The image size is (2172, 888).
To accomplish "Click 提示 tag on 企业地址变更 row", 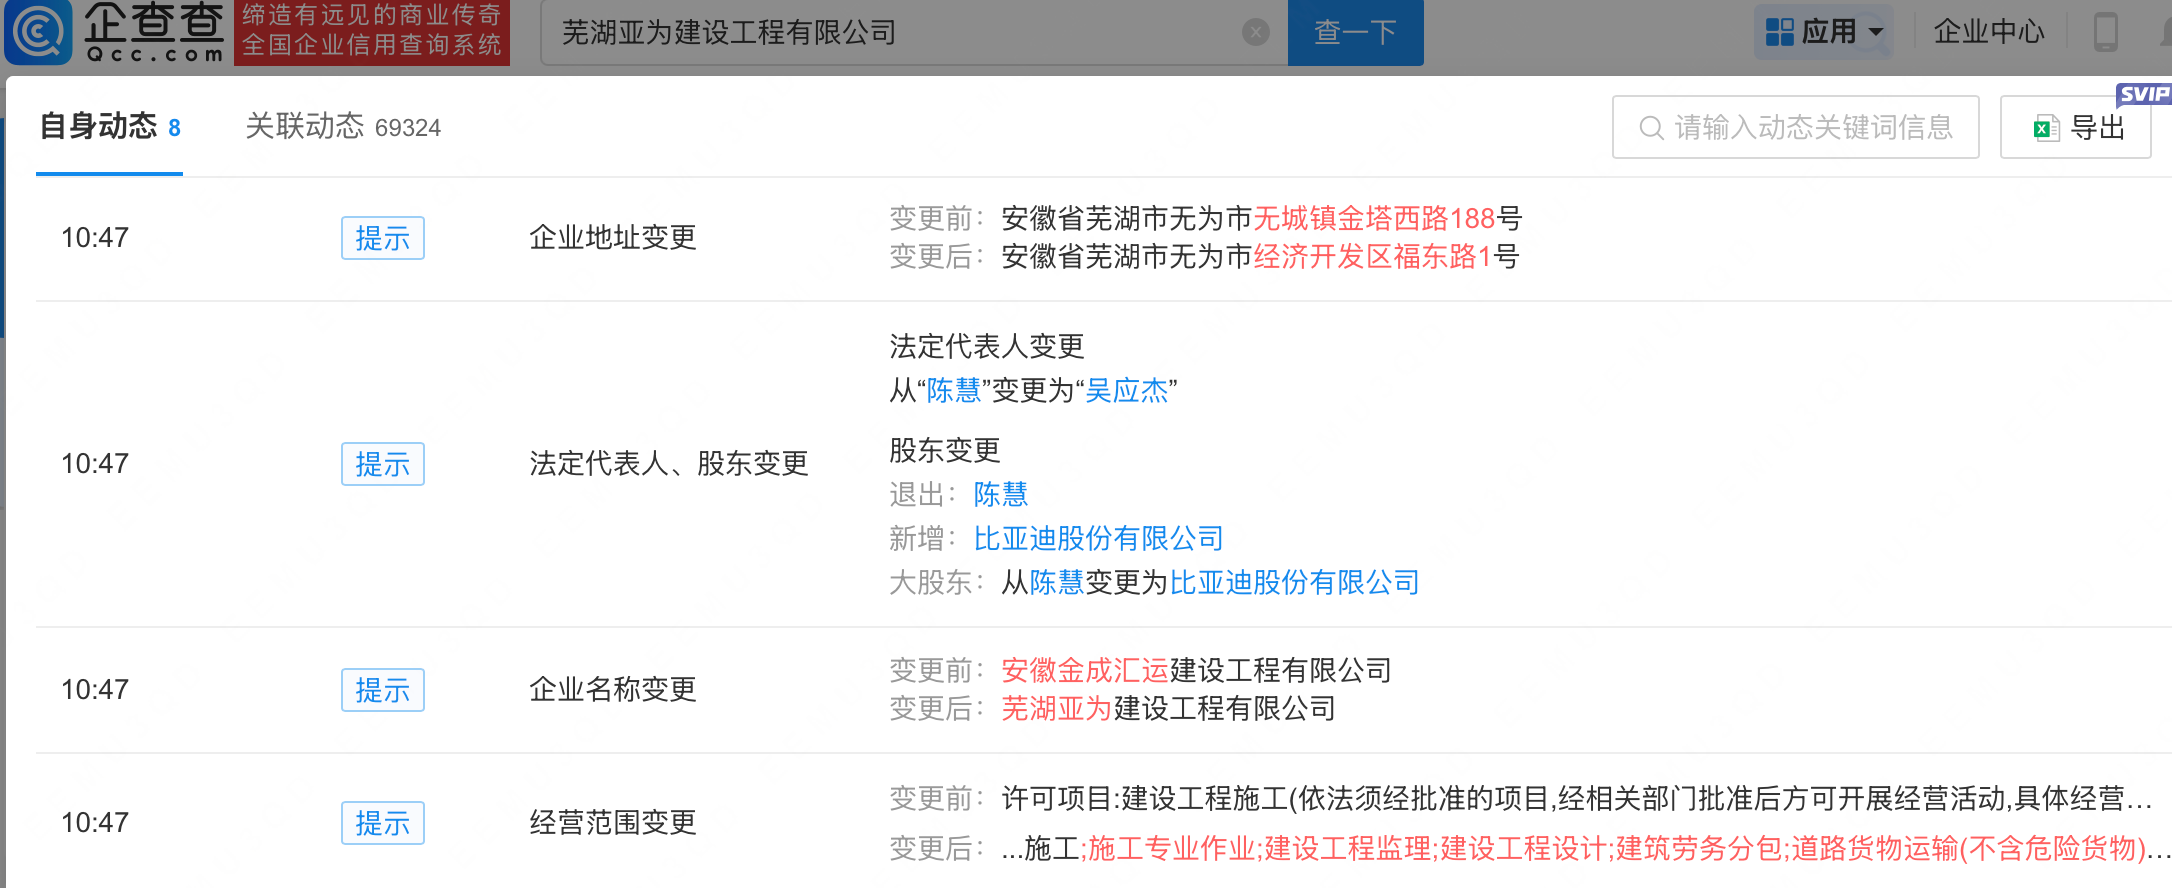I will click(382, 238).
